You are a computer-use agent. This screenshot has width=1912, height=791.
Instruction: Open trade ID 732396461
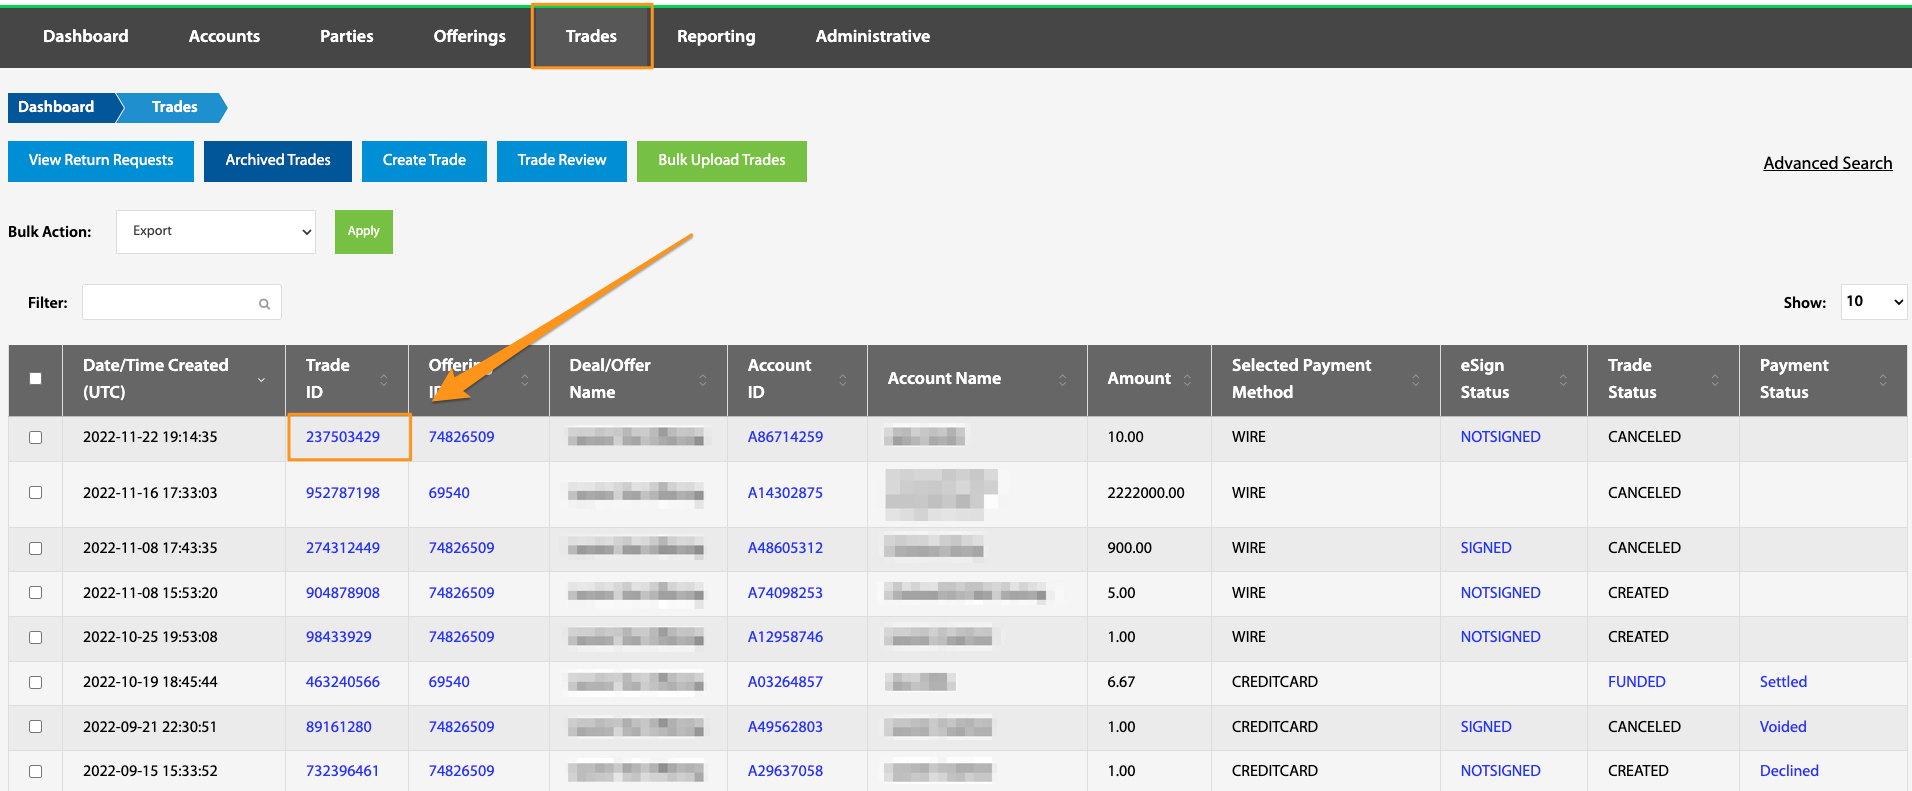(343, 771)
